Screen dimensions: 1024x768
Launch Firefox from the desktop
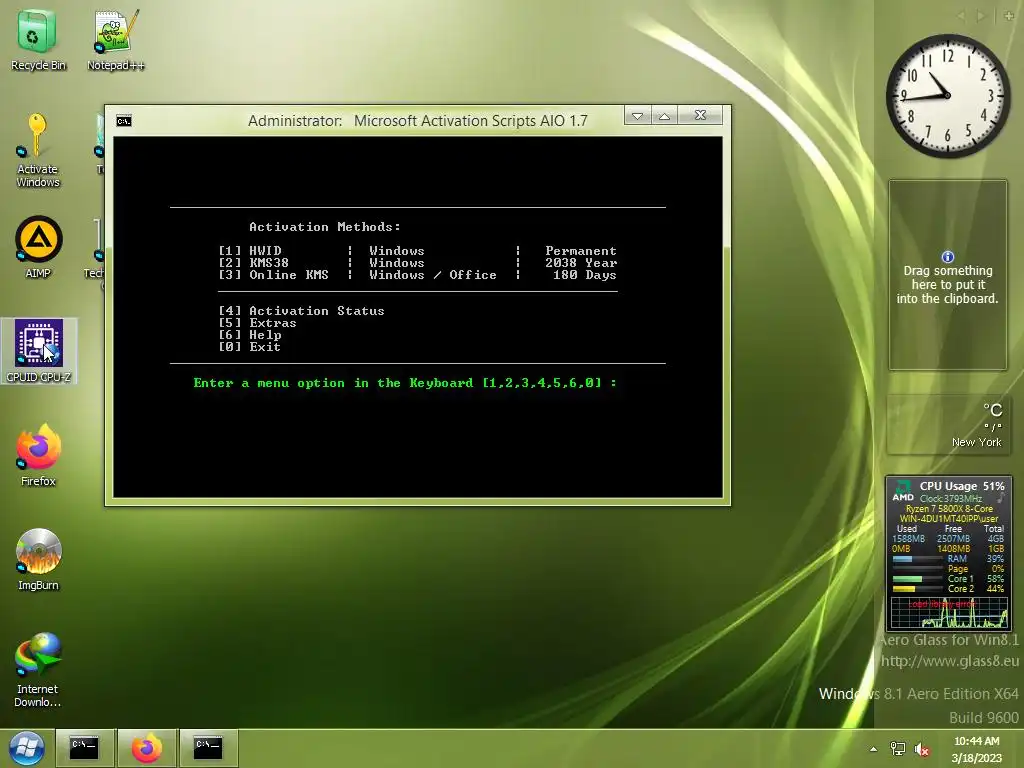click(x=38, y=455)
